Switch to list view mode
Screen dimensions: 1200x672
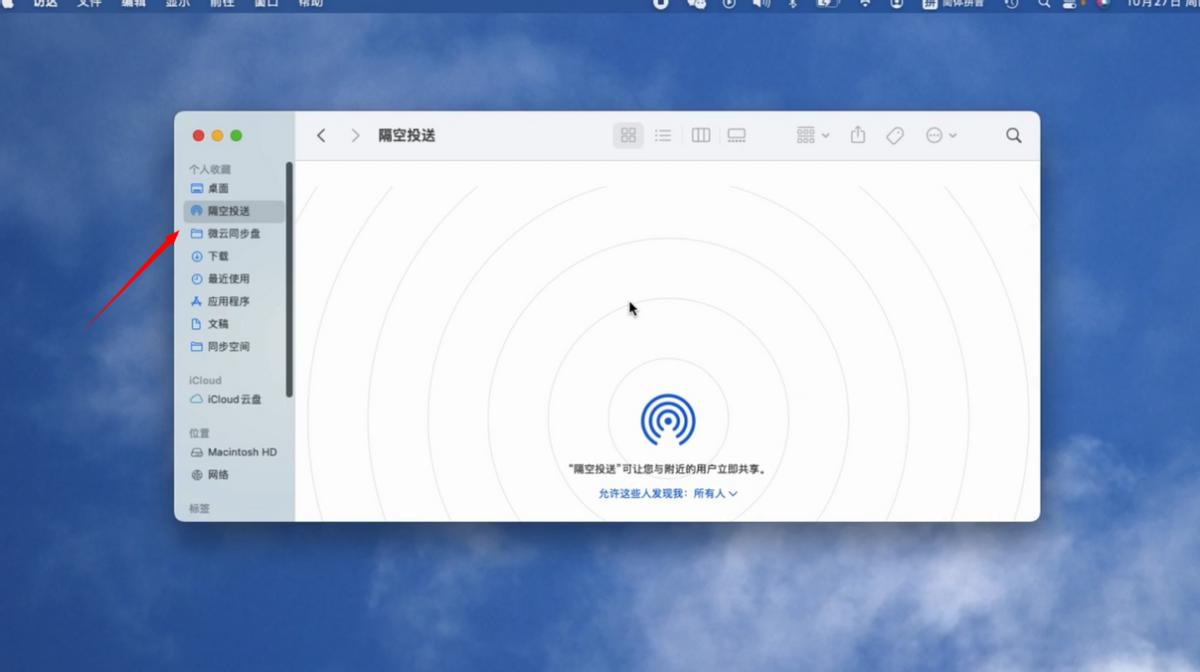tap(663, 135)
